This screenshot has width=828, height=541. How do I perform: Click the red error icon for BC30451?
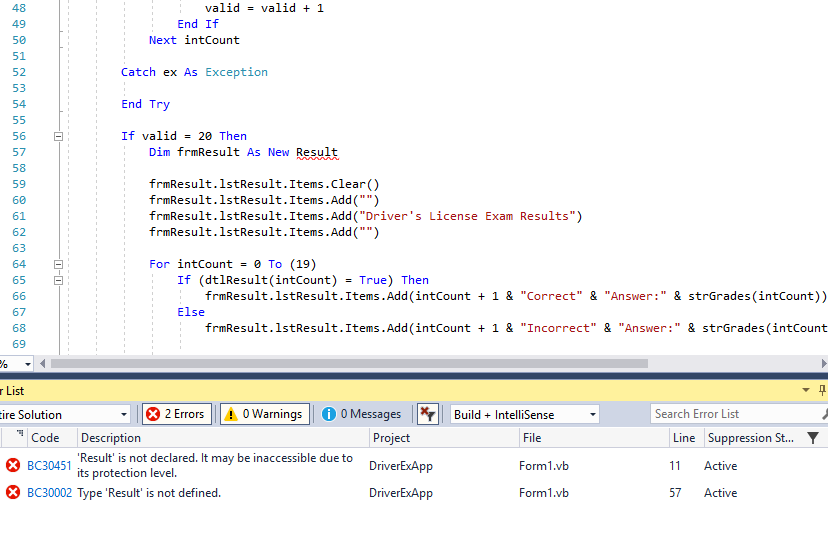click(13, 465)
